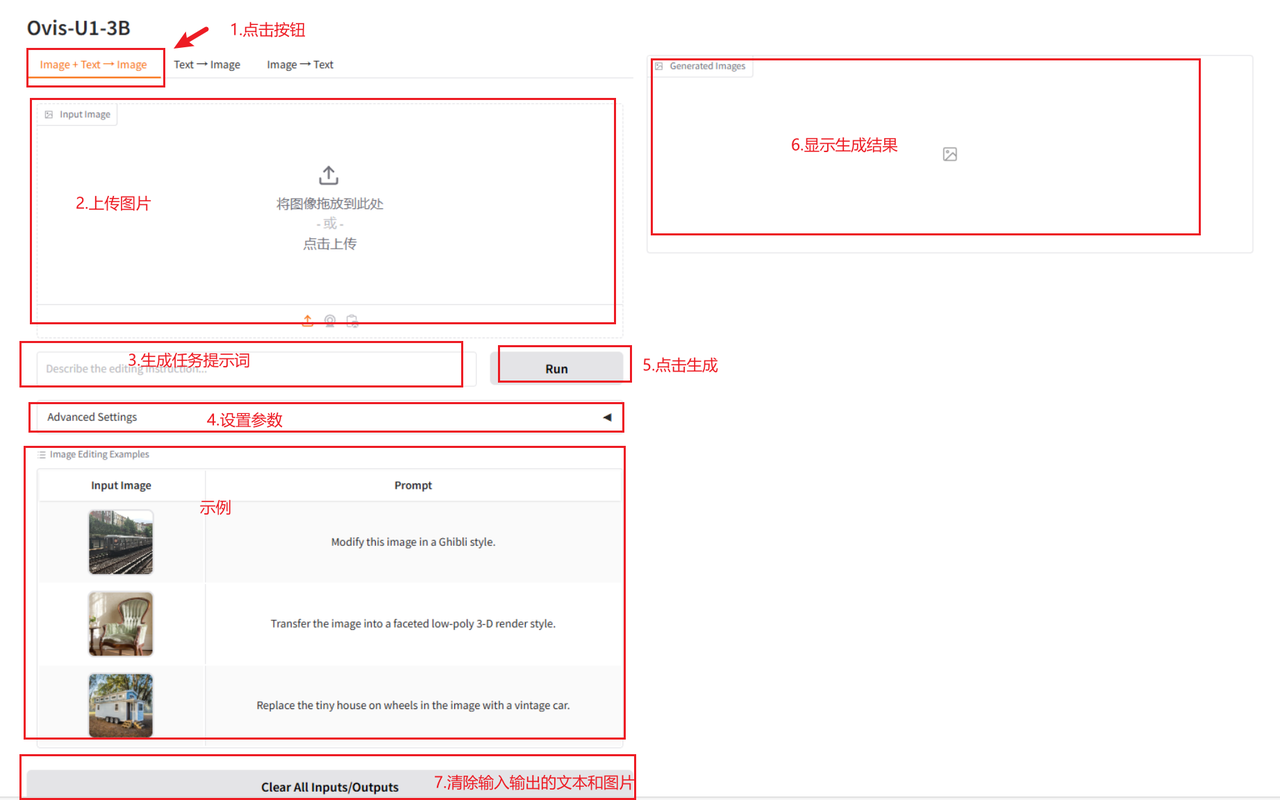Select the orange upload source icon
This screenshot has height=800, width=1280.
click(308, 321)
